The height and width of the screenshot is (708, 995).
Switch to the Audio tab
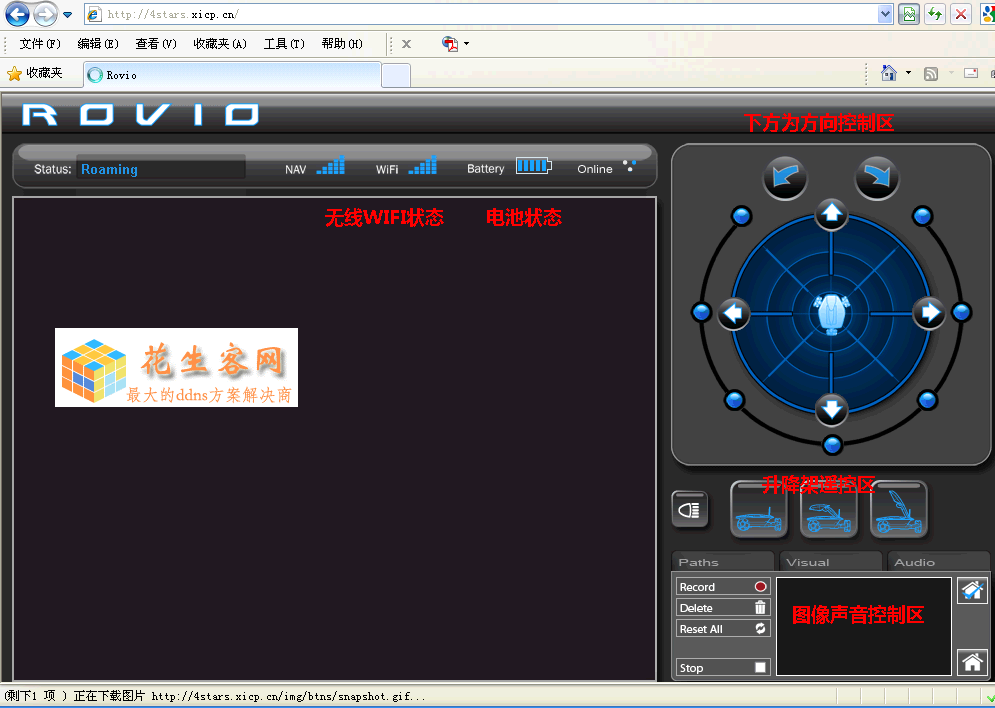[x=939, y=562]
